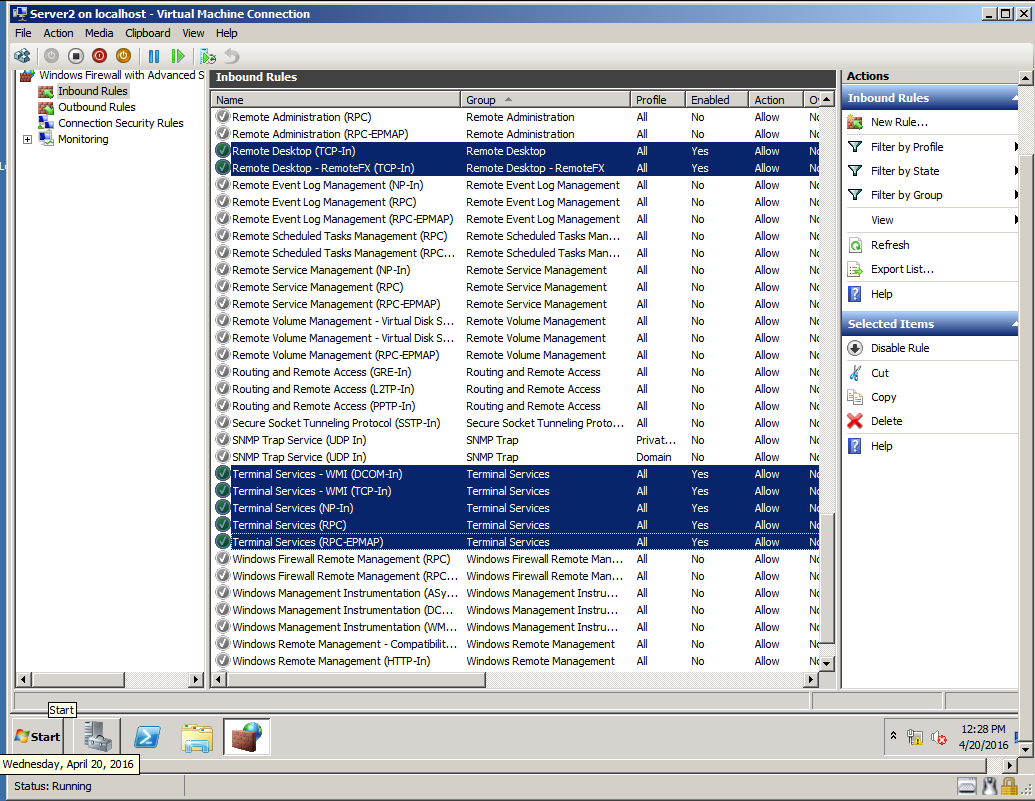Image resolution: width=1035 pixels, height=801 pixels.
Task: Show hidden tray icons arrow
Action: [894, 735]
